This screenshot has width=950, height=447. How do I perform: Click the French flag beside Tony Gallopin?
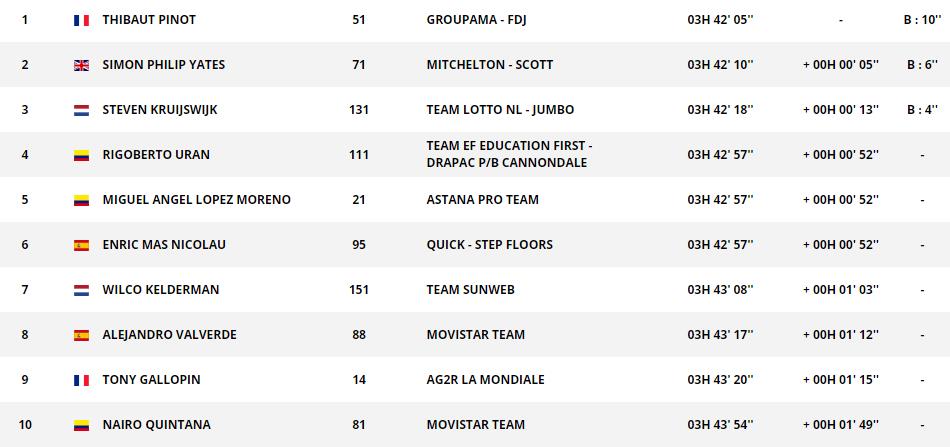coord(82,380)
